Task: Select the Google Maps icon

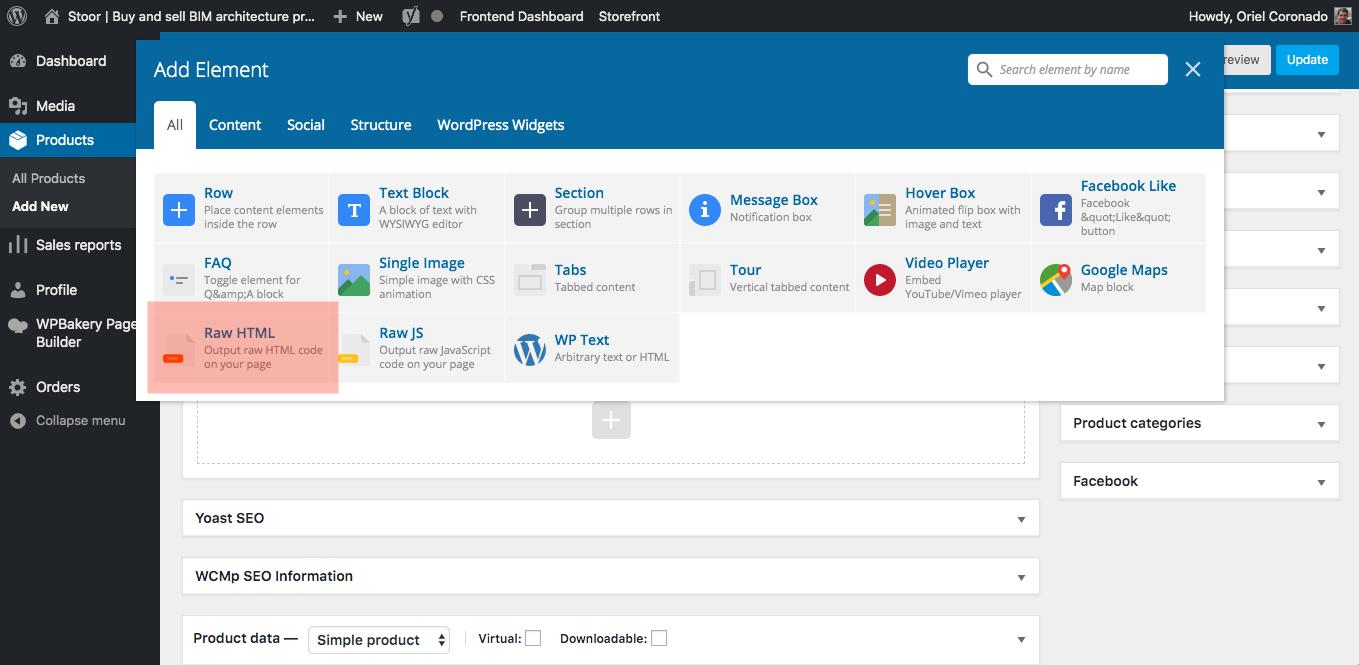Action: (1056, 280)
